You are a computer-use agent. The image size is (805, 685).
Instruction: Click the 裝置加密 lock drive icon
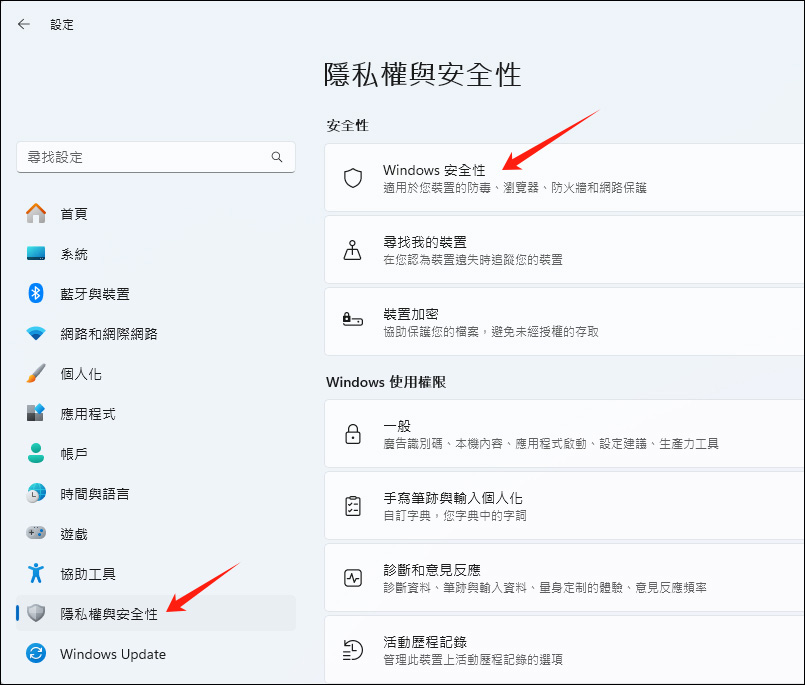coord(353,319)
